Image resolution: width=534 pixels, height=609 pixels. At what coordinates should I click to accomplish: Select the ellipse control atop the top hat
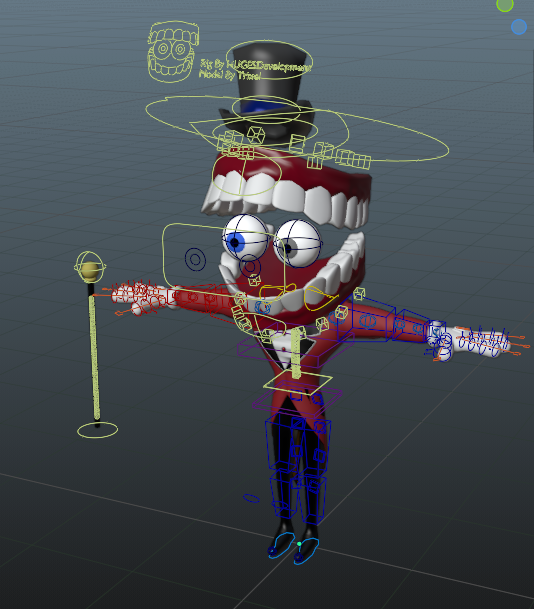[x=269, y=59]
